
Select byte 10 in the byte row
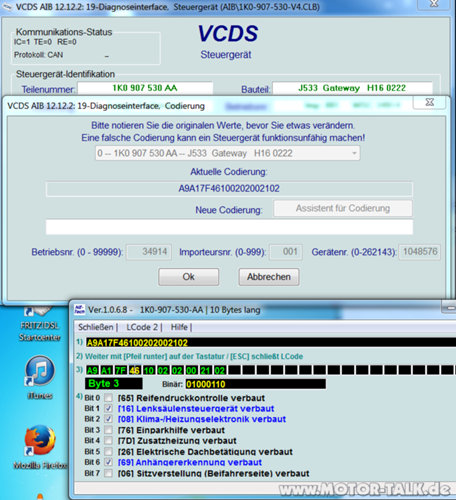[149, 370]
